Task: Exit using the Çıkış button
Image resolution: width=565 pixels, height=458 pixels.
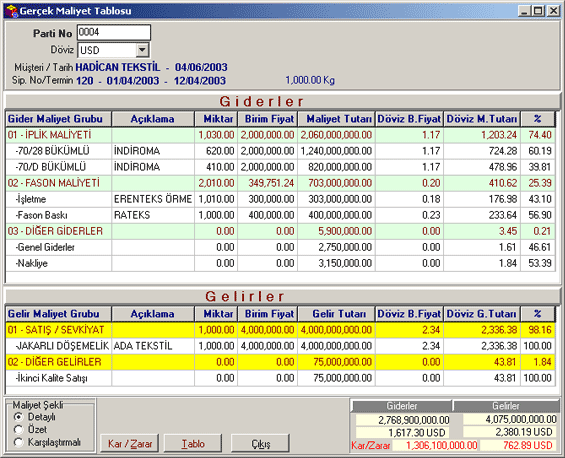Action: tap(261, 444)
